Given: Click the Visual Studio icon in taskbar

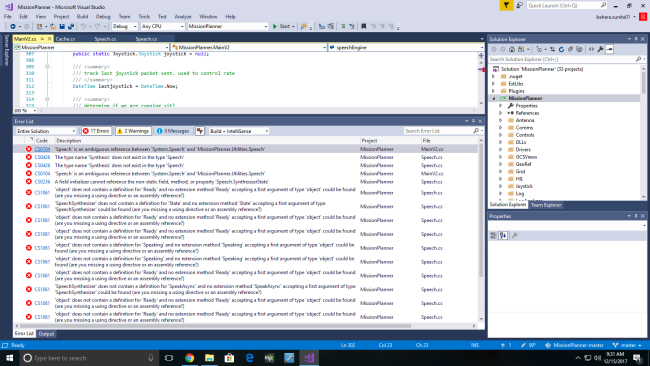Looking at the screenshot, I should point(309,358).
